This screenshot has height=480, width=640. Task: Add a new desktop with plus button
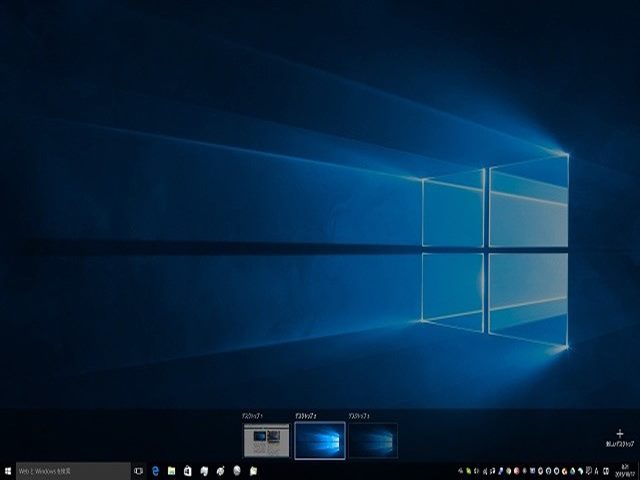click(x=620, y=437)
